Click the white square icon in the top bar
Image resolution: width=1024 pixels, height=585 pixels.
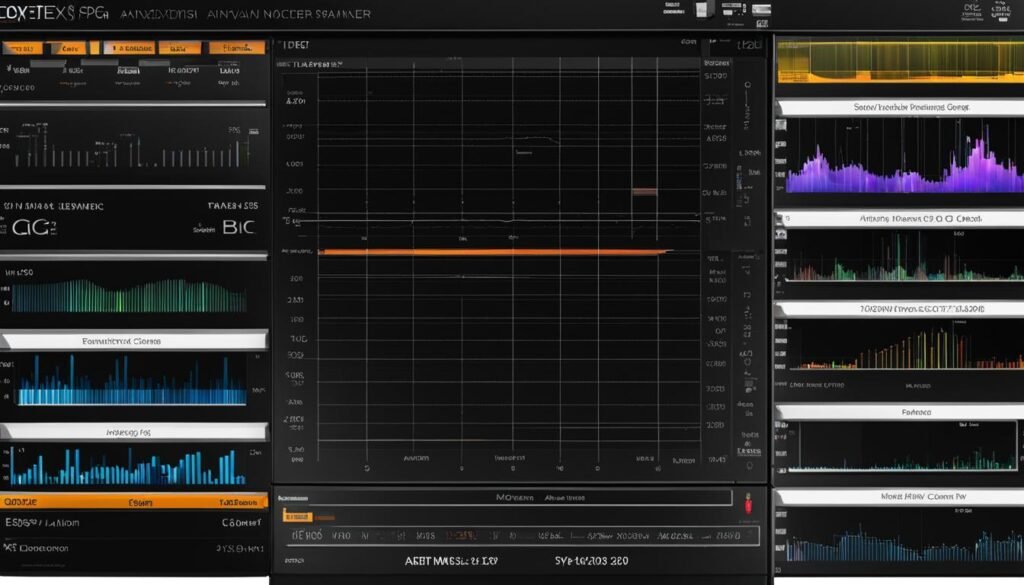[703, 10]
